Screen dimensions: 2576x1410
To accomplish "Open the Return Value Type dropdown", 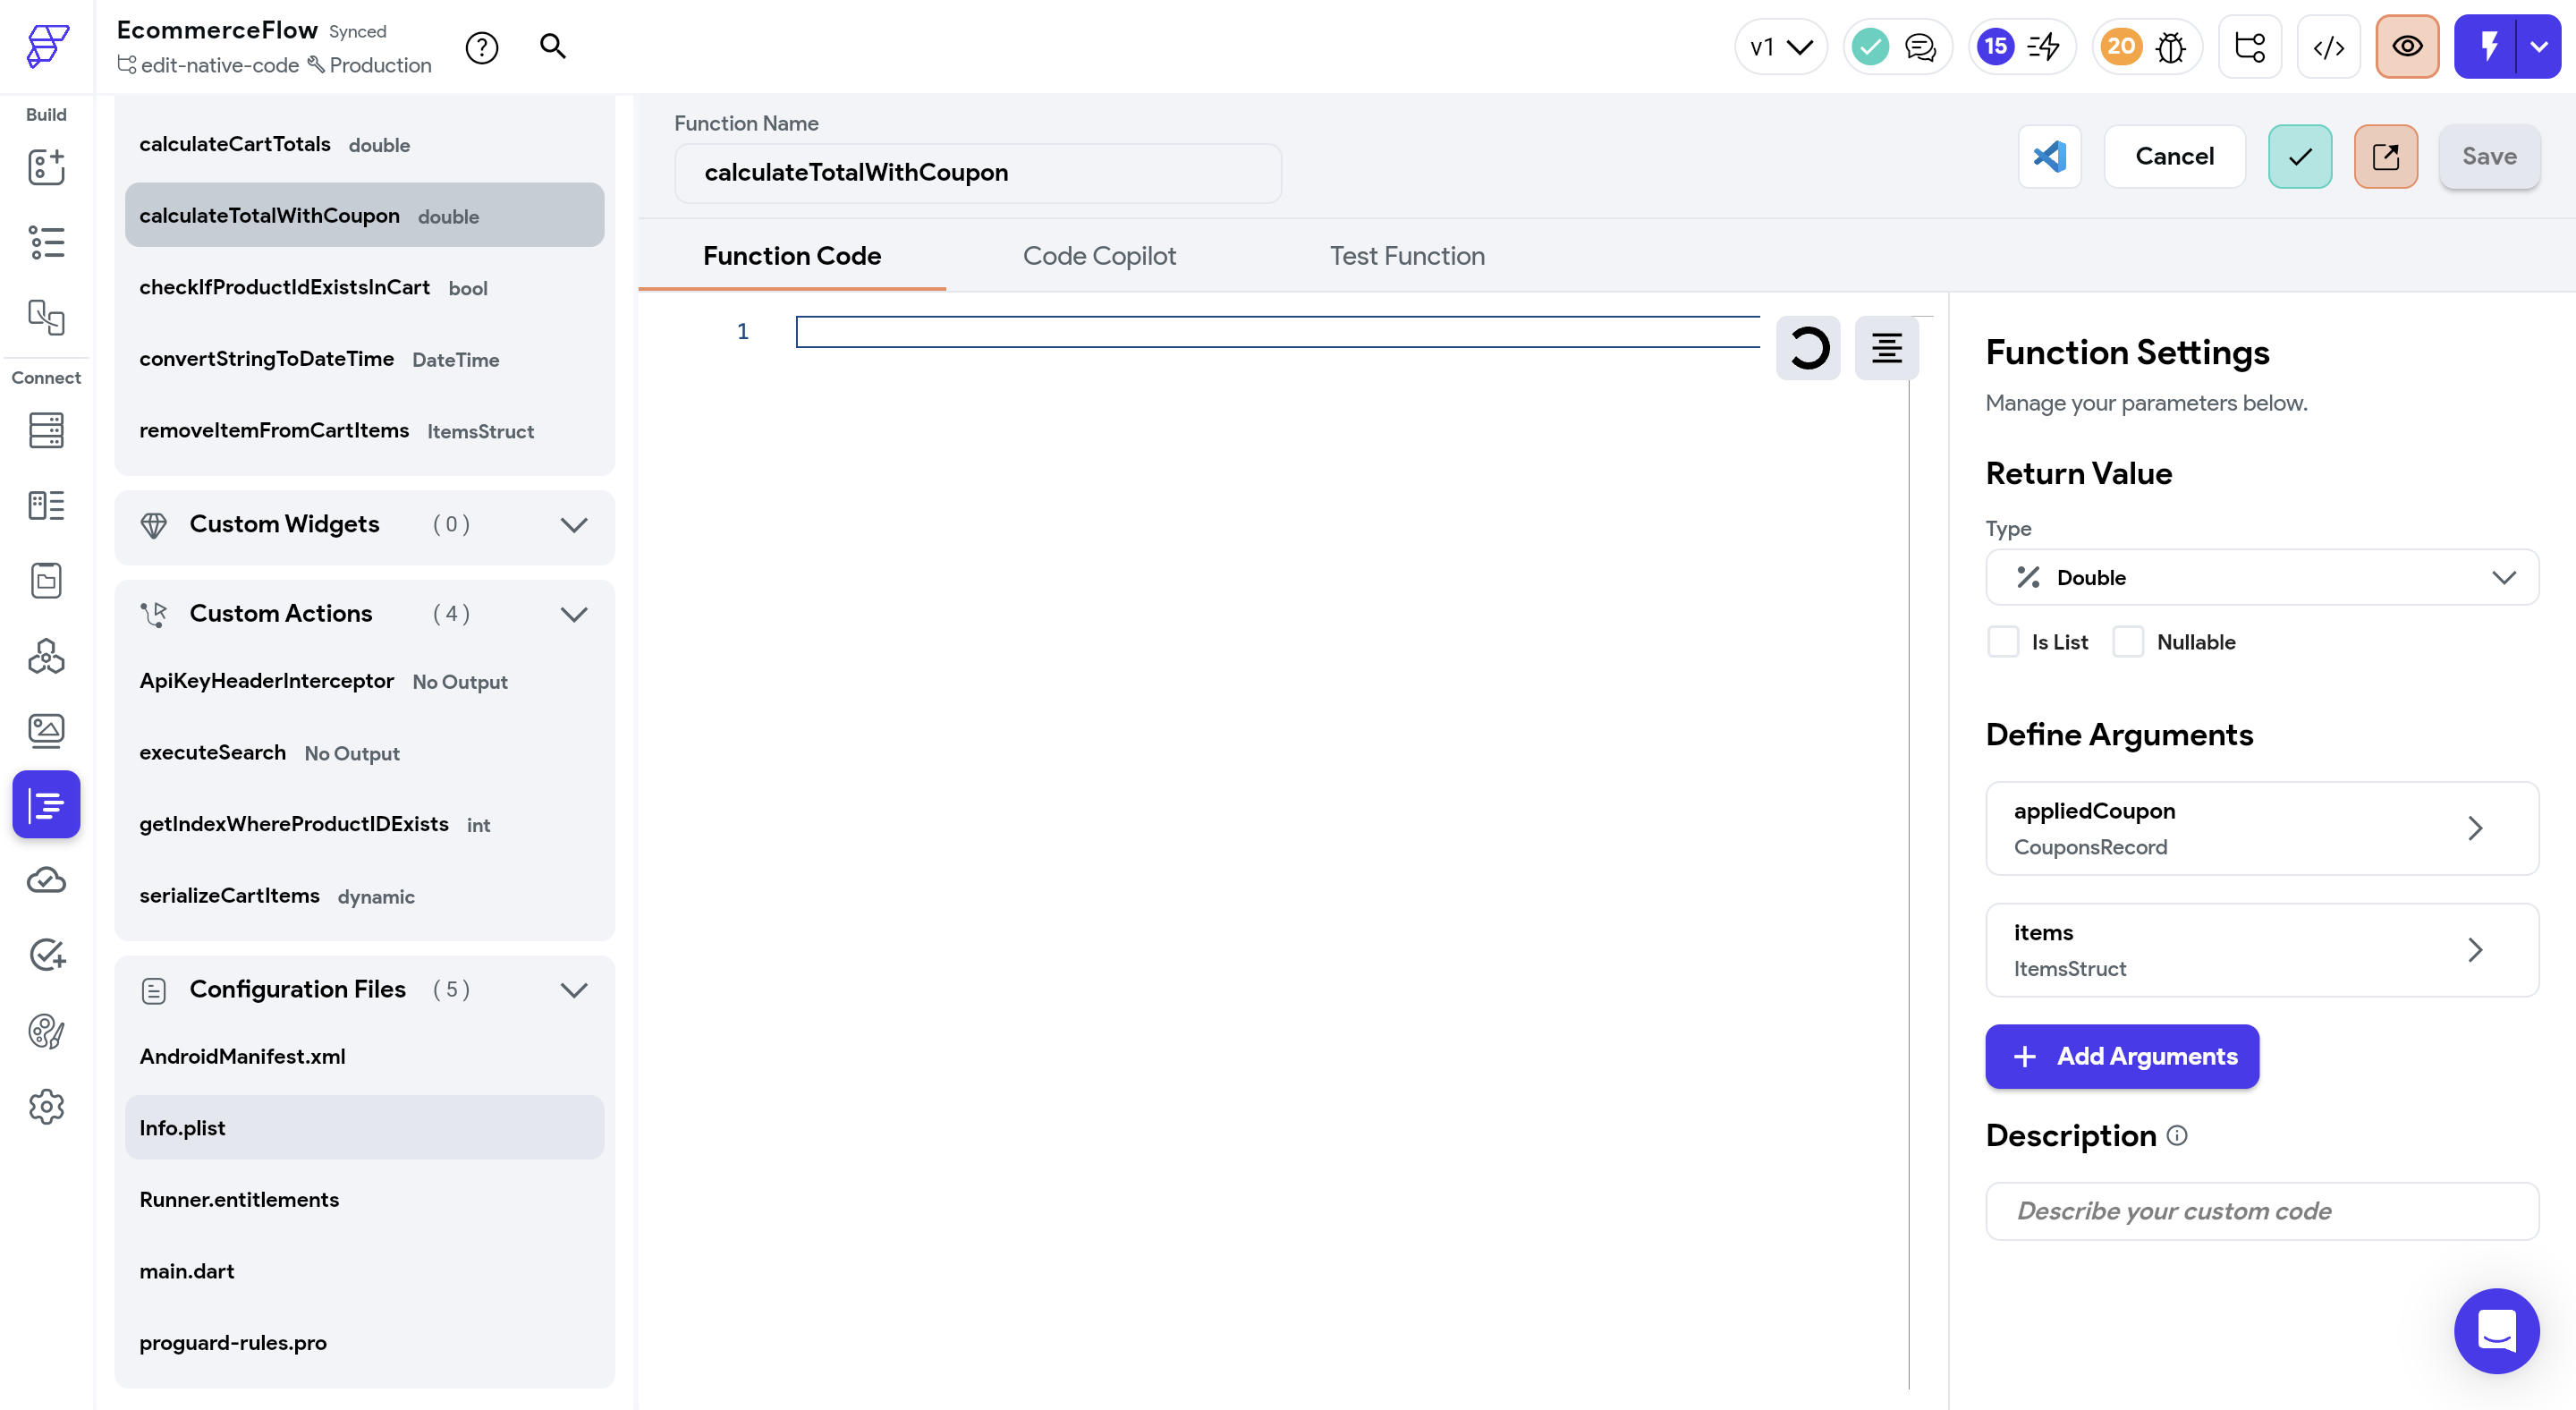I will pos(2262,577).
